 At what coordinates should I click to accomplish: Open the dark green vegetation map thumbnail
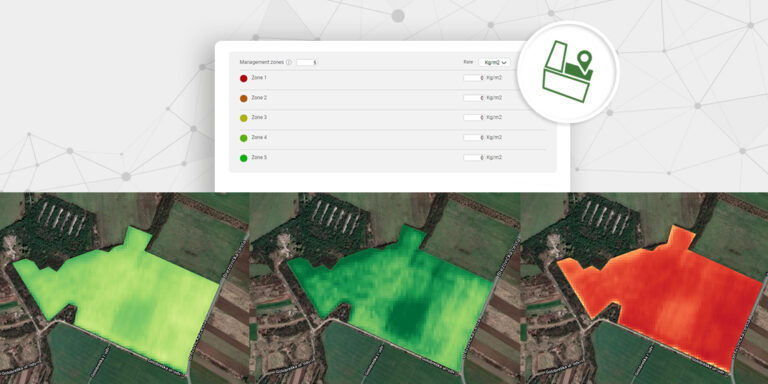coord(384,288)
